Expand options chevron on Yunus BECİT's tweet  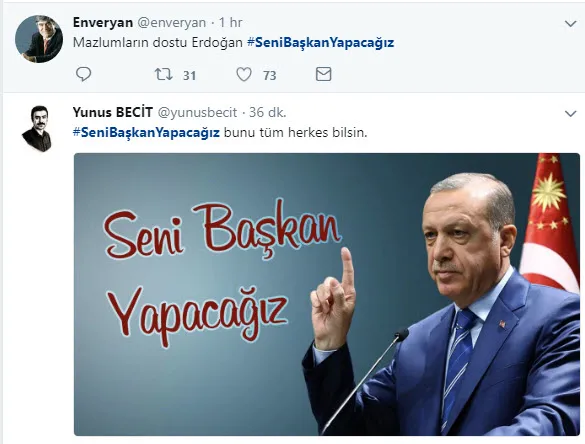571,113
